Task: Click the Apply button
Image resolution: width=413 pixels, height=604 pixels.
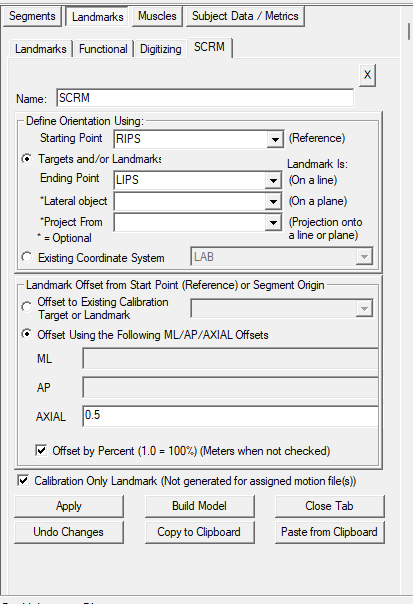Action: coord(69,506)
